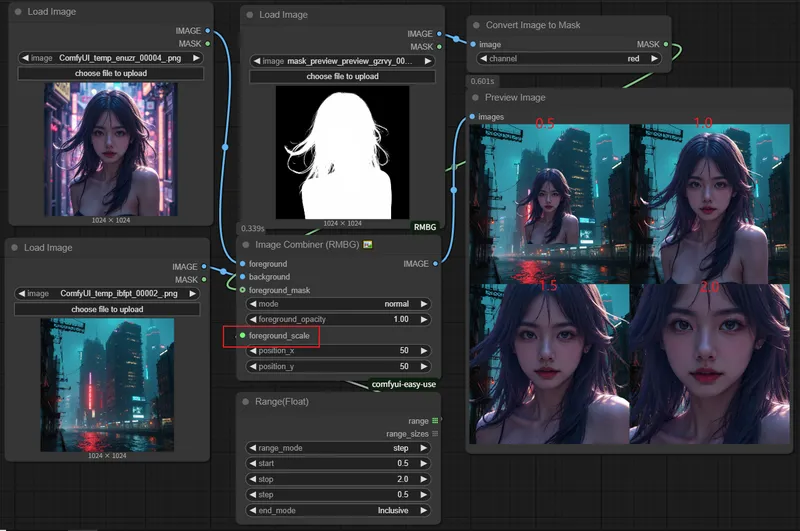Click the range output grid icon
The width and height of the screenshot is (800, 531).
click(435, 421)
